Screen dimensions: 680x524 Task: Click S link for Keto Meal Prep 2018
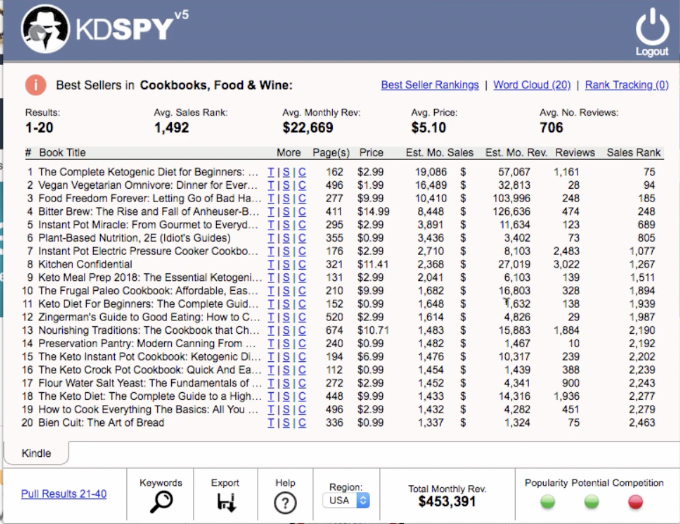coord(286,278)
